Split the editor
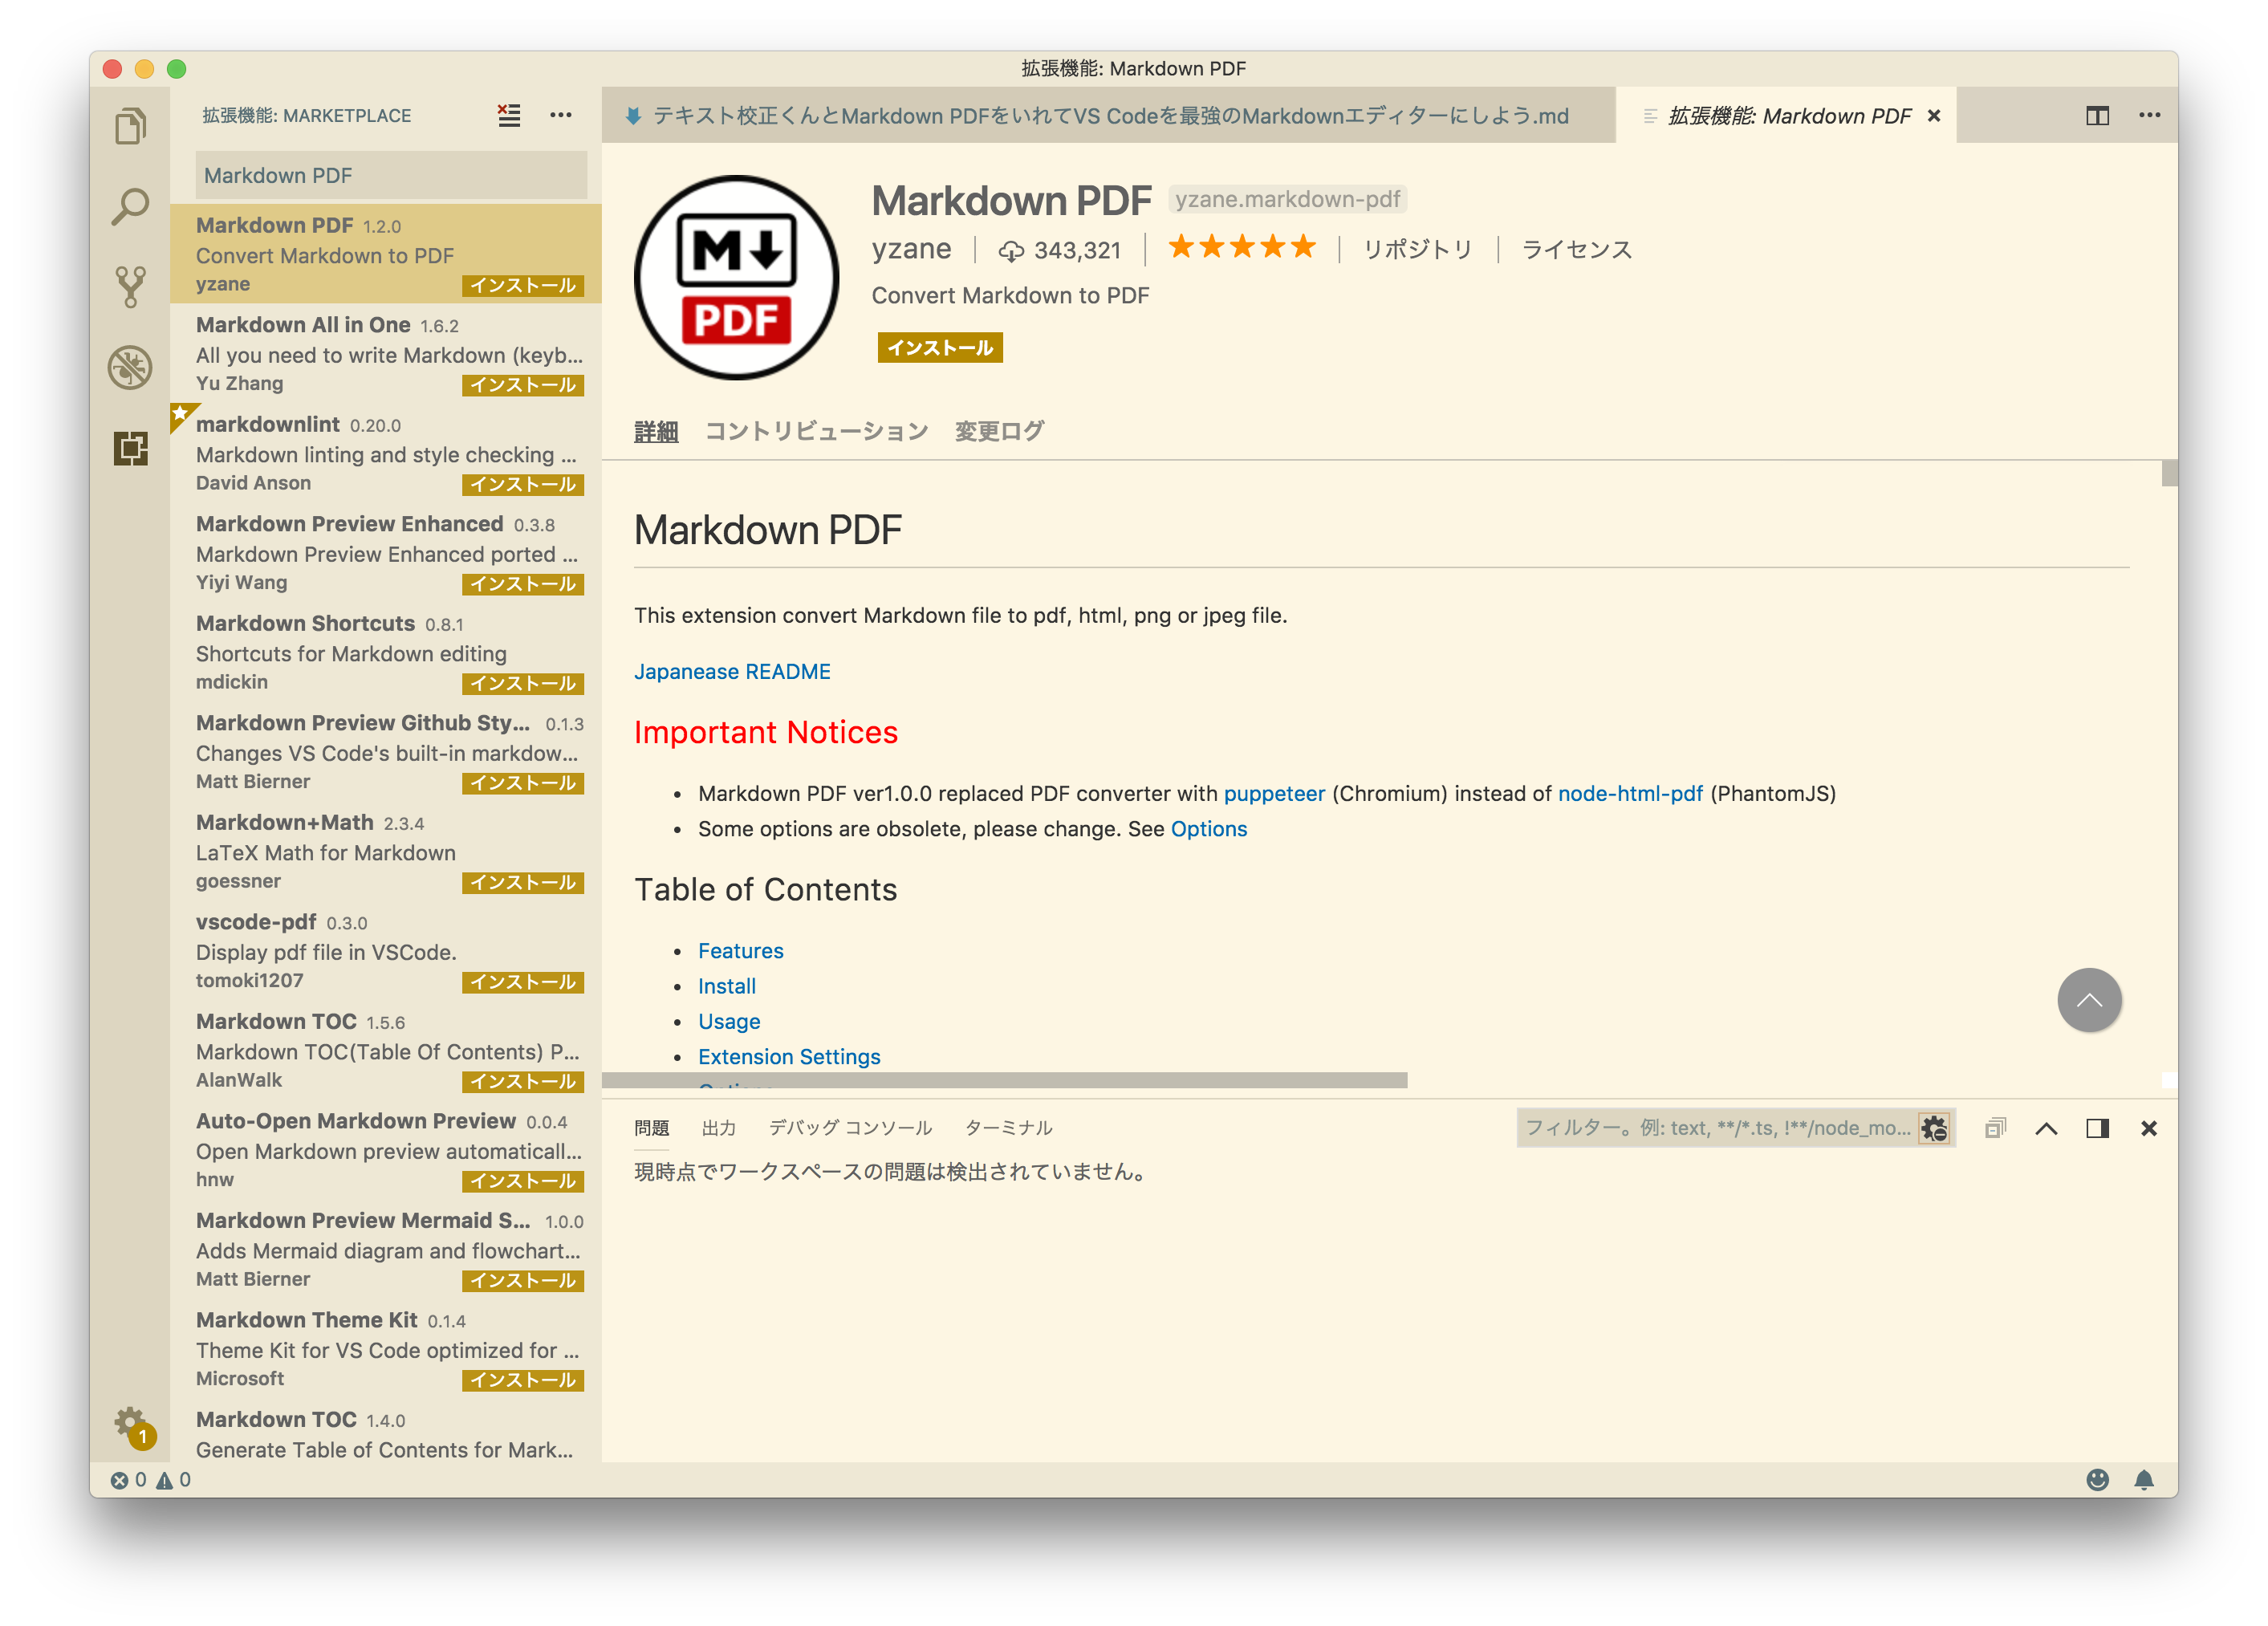Screen dimensions: 2268x1626 (2097, 115)
